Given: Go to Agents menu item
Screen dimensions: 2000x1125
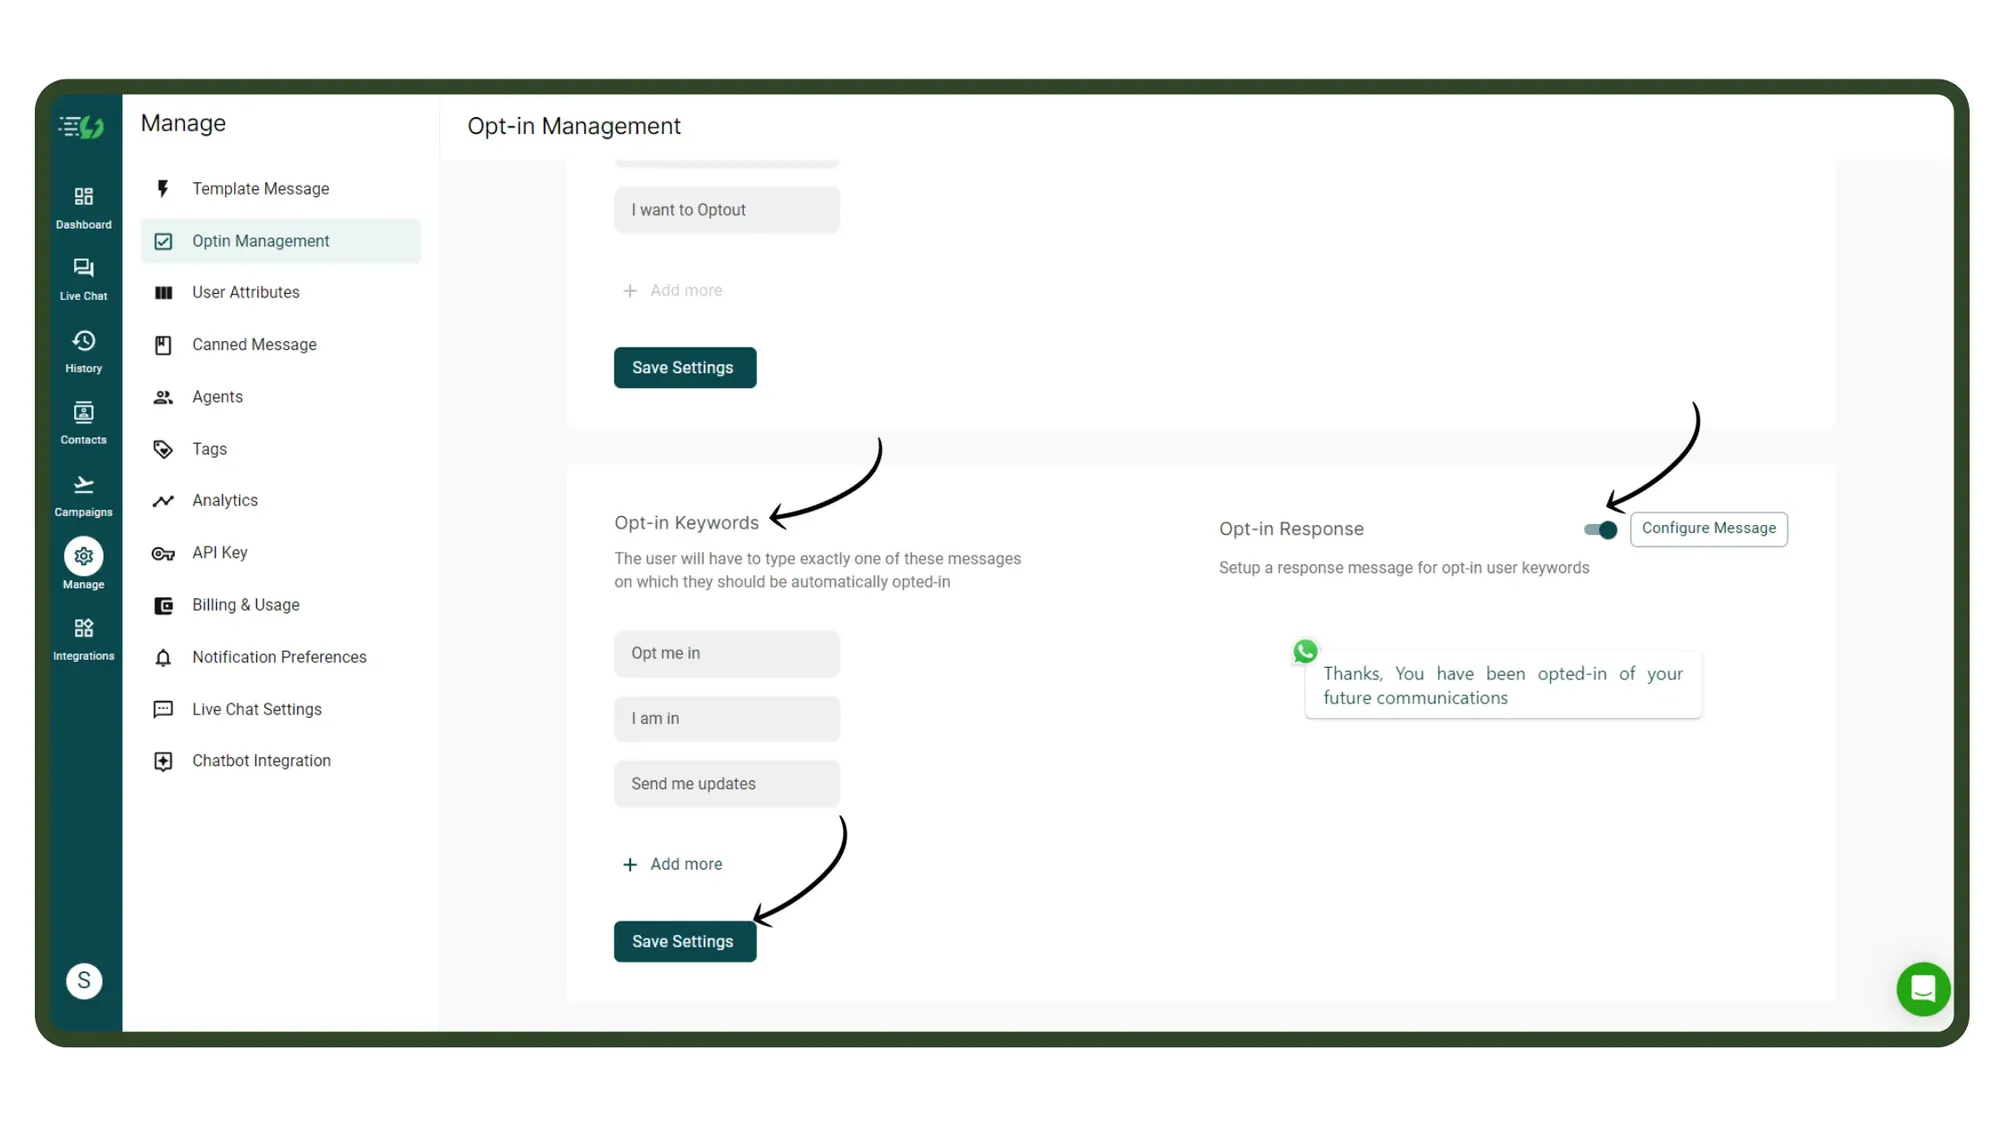Looking at the screenshot, I should 281,397.
